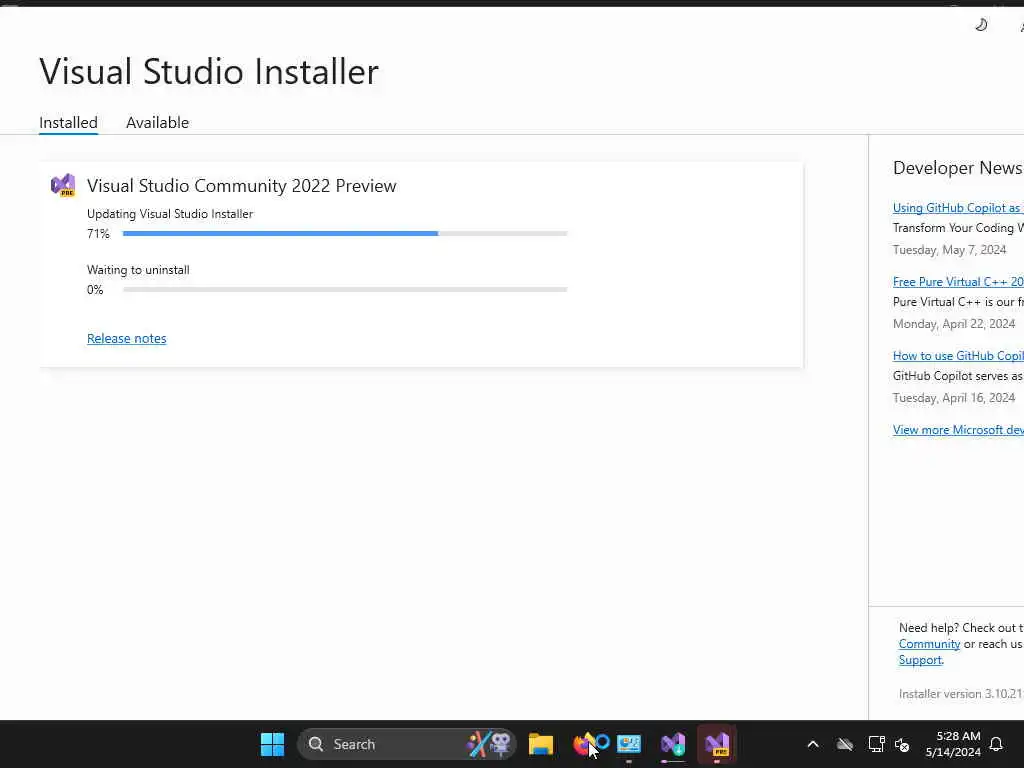
Task: Open the Windows Start menu
Action: [x=272, y=744]
